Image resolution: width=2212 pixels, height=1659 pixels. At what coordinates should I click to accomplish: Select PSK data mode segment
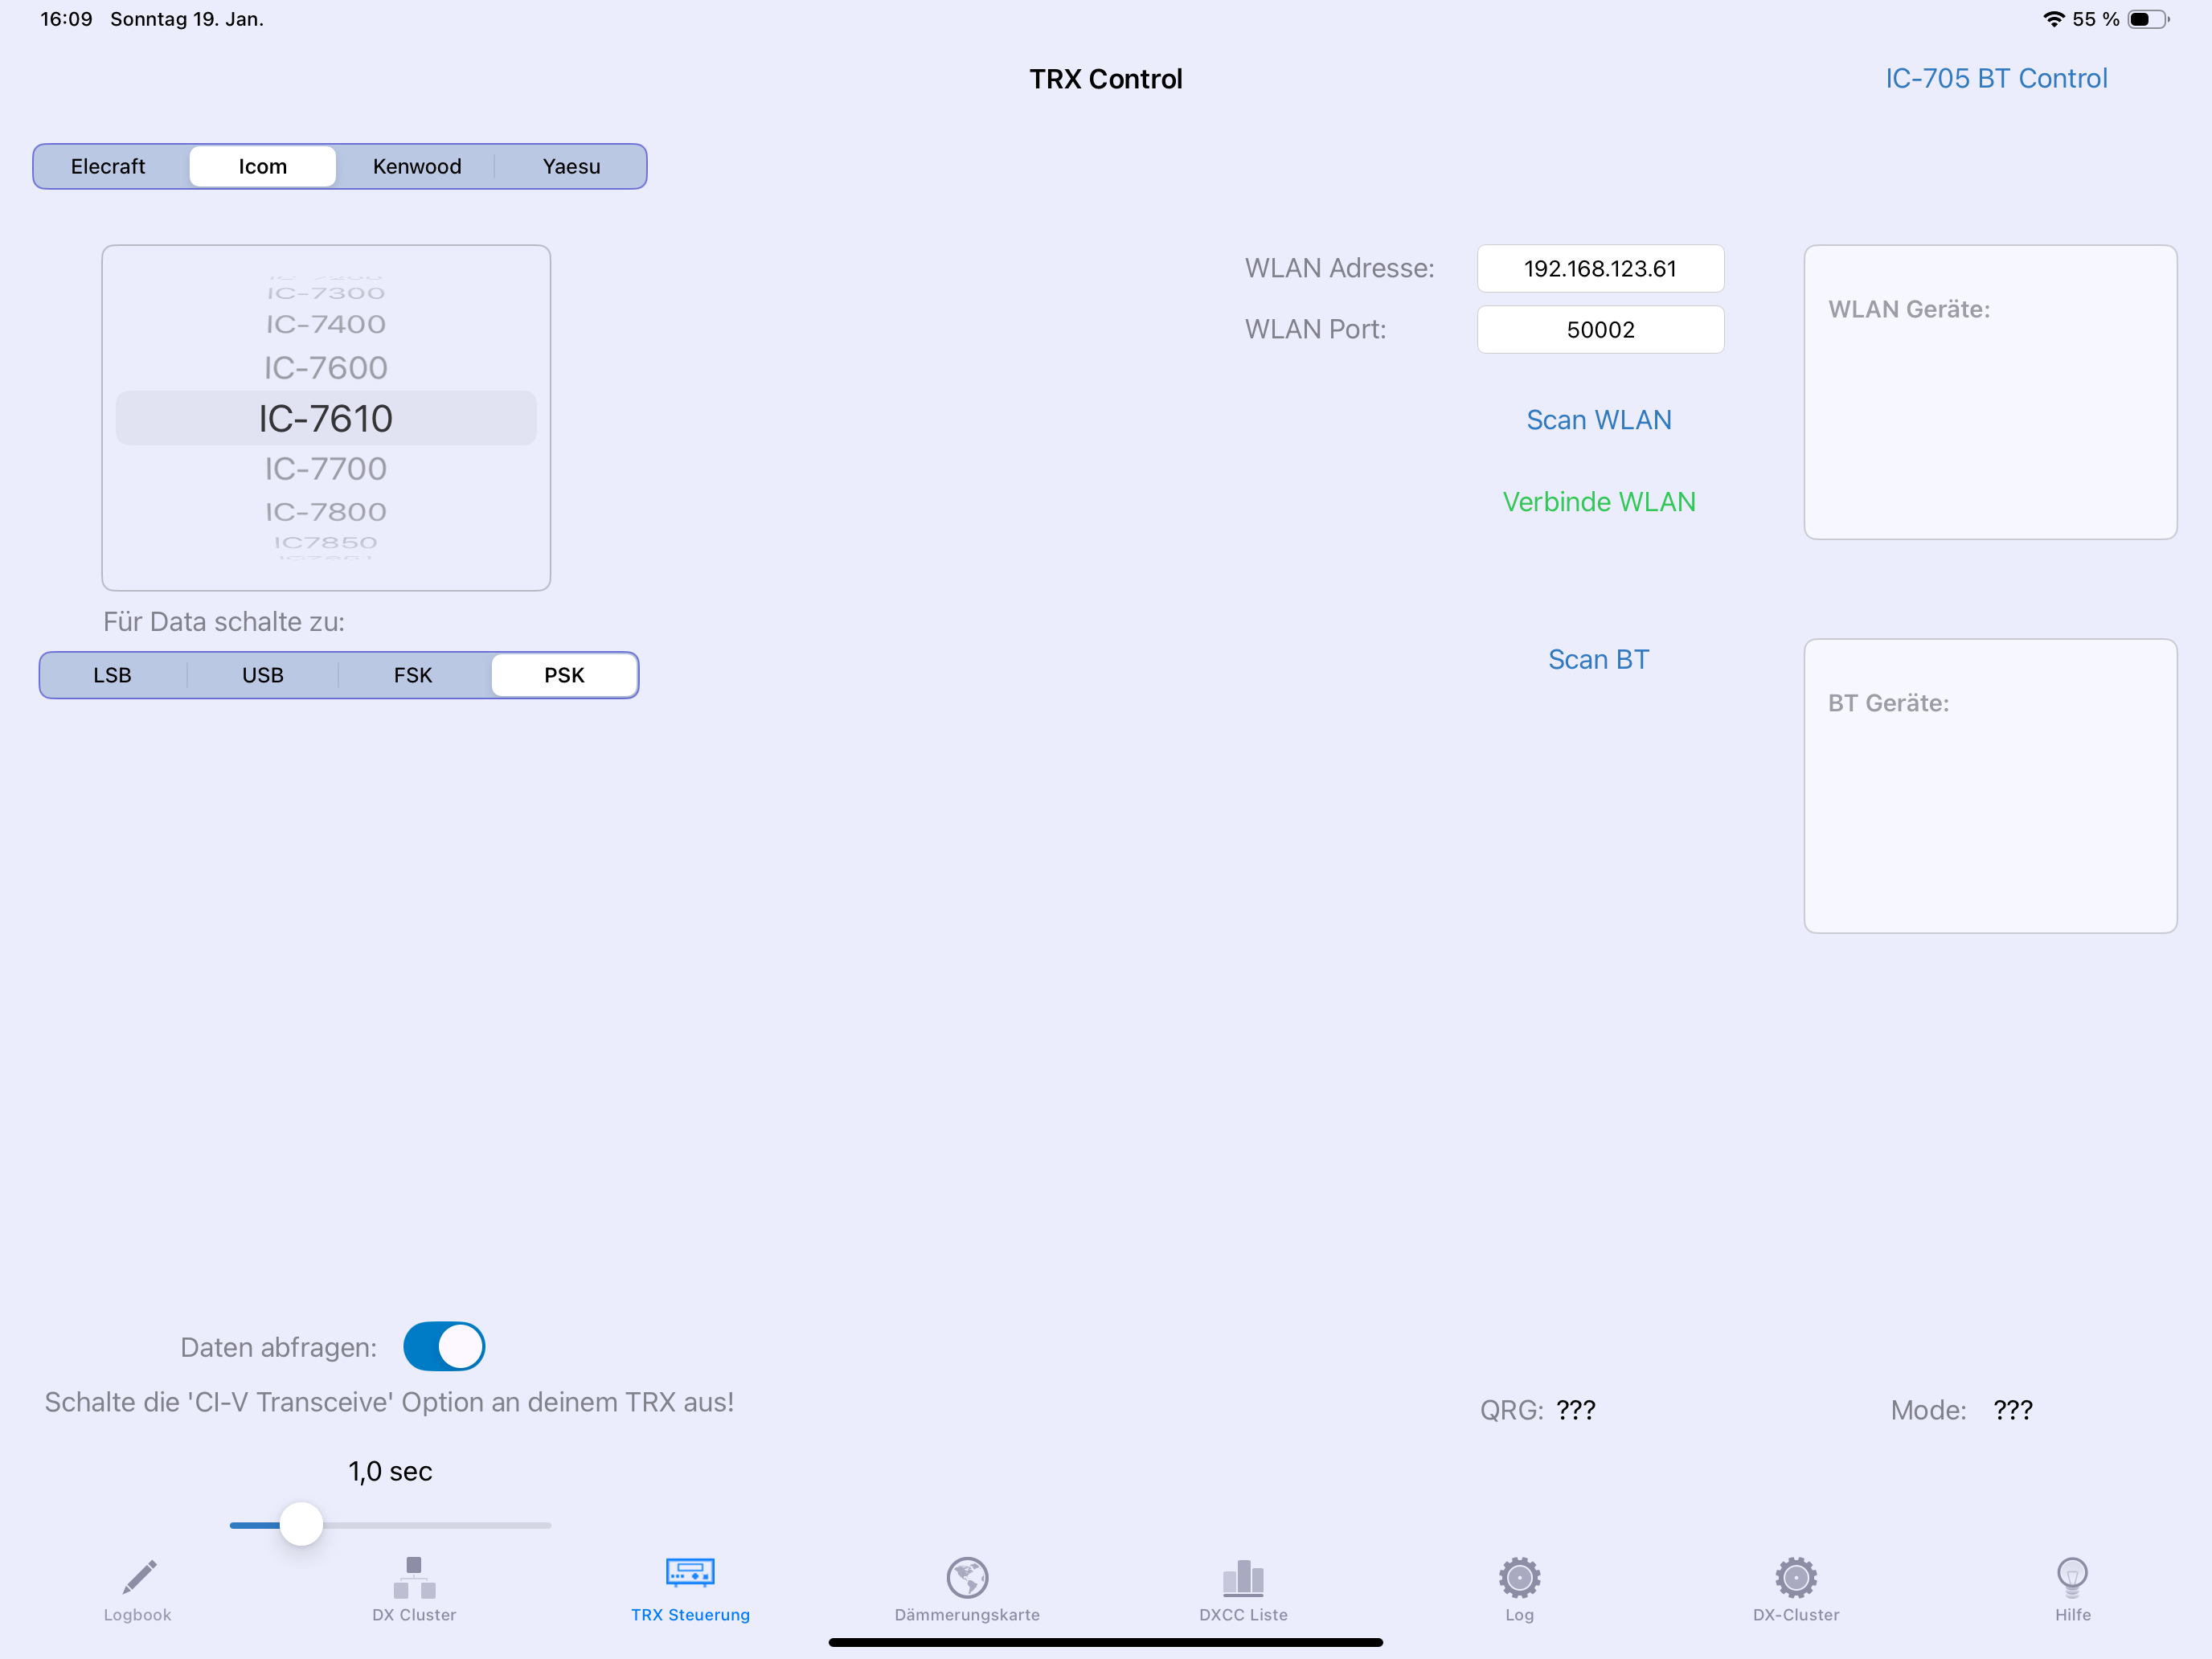[564, 675]
